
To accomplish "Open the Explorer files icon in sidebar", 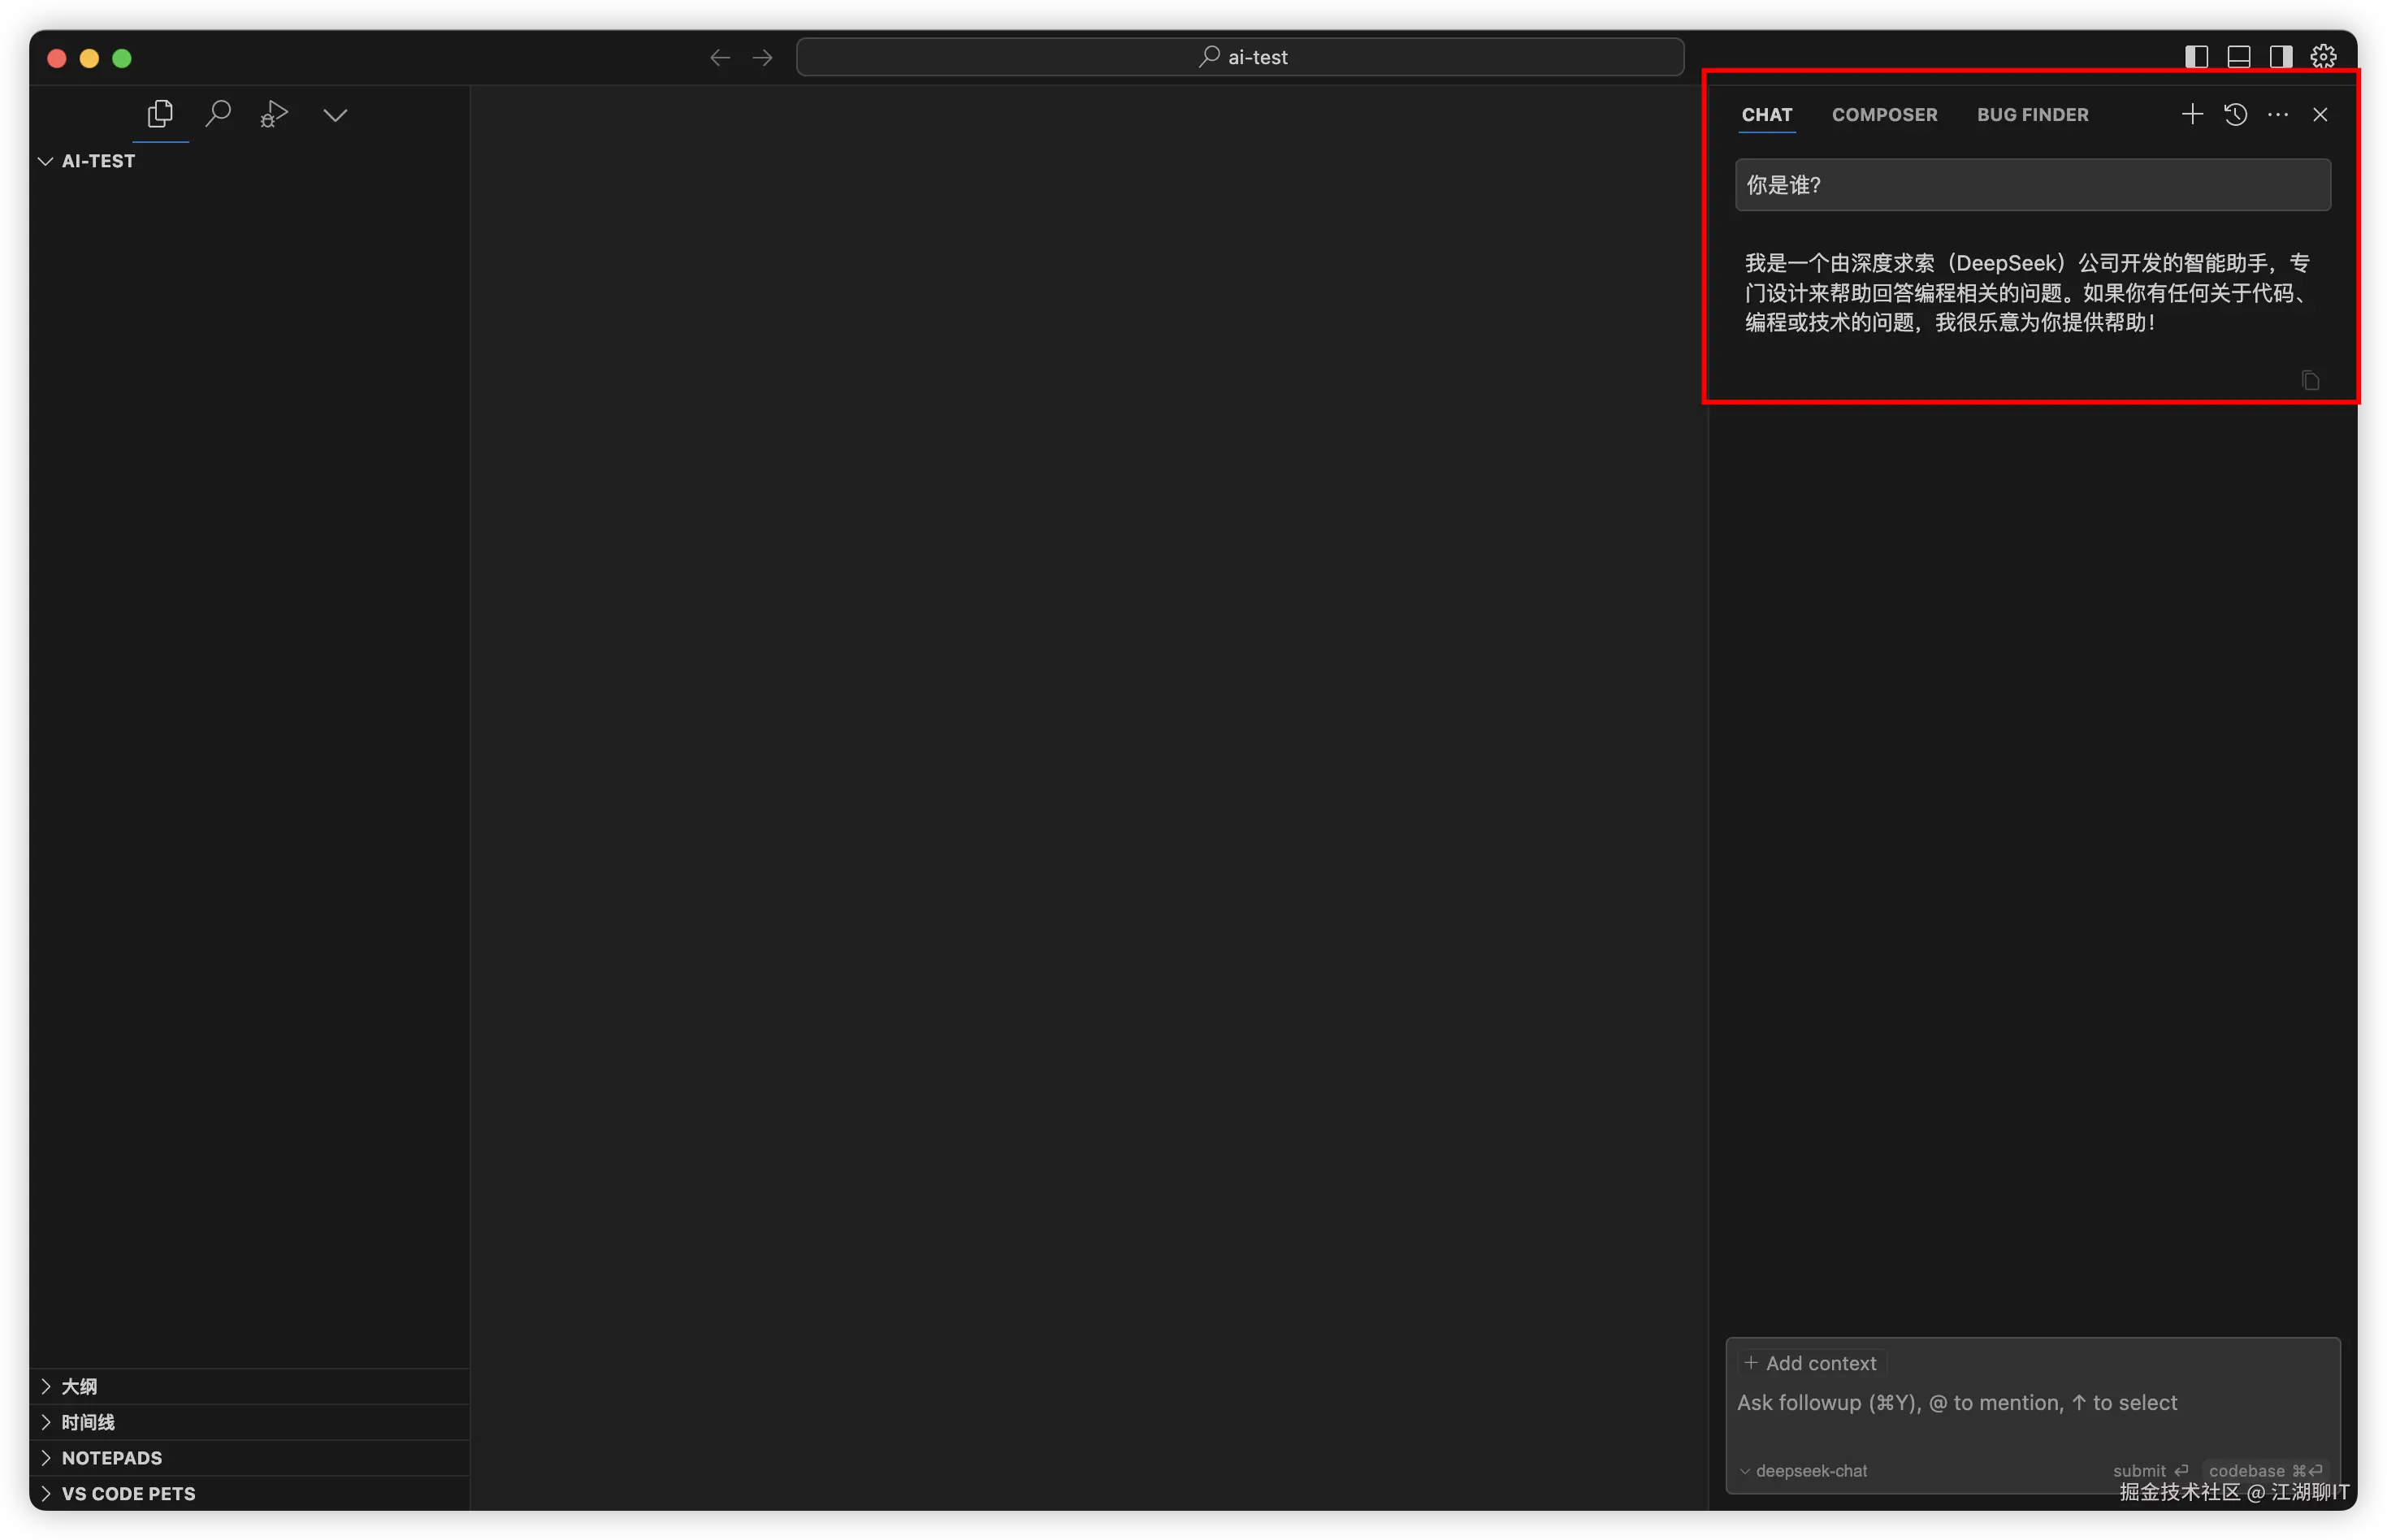I will 160,113.
